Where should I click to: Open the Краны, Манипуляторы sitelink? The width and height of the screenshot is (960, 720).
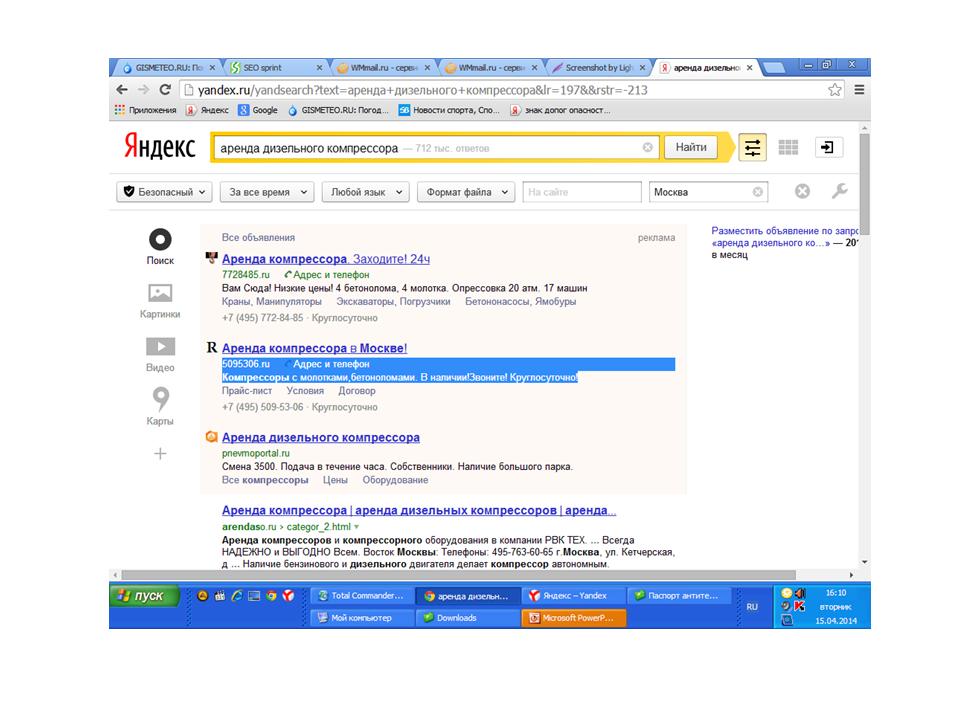pyautogui.click(x=271, y=302)
